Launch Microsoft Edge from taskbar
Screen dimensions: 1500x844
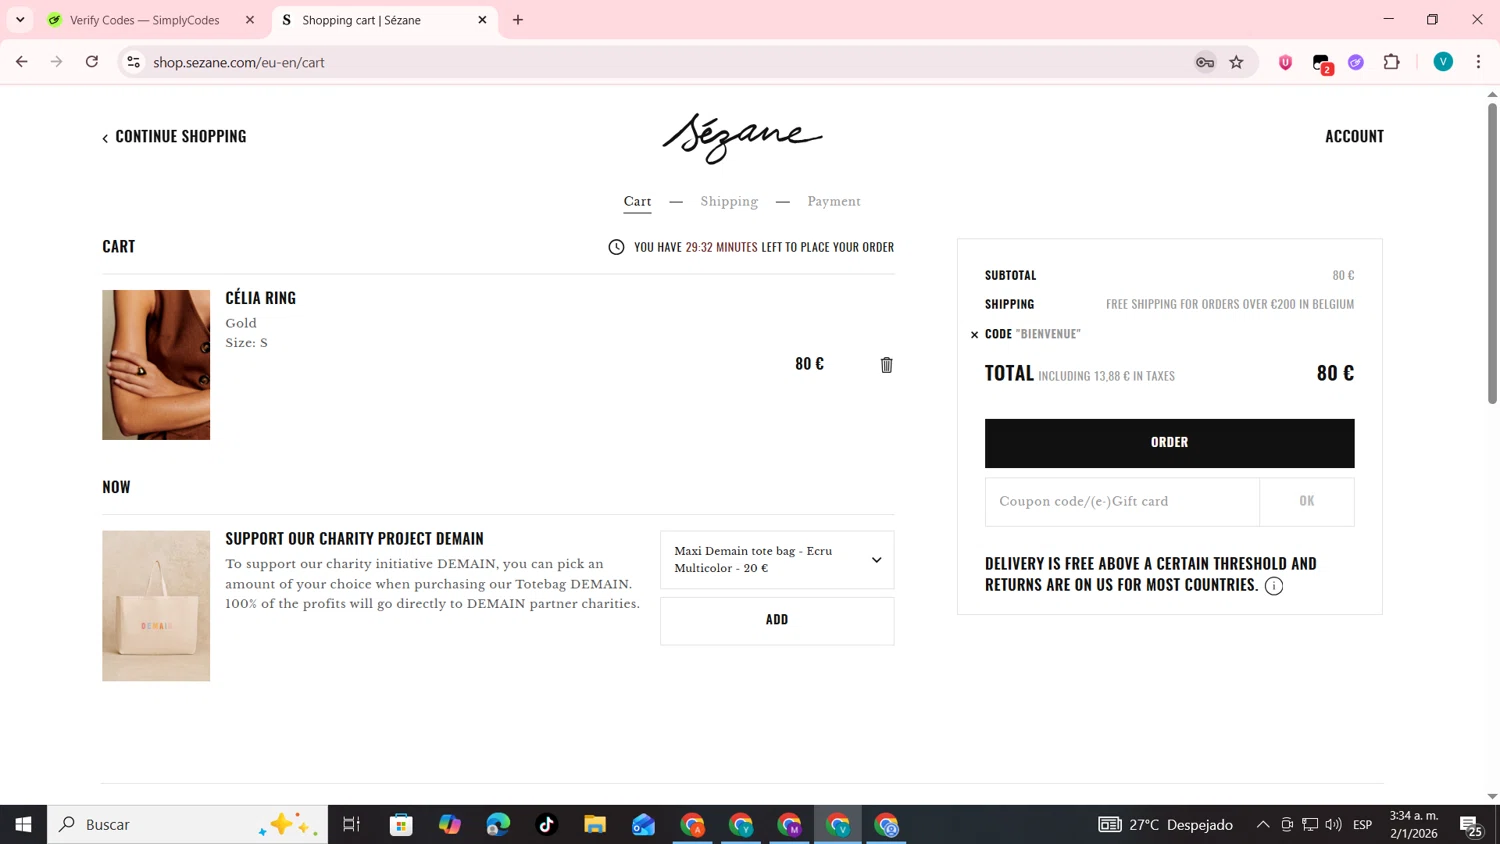pos(498,825)
